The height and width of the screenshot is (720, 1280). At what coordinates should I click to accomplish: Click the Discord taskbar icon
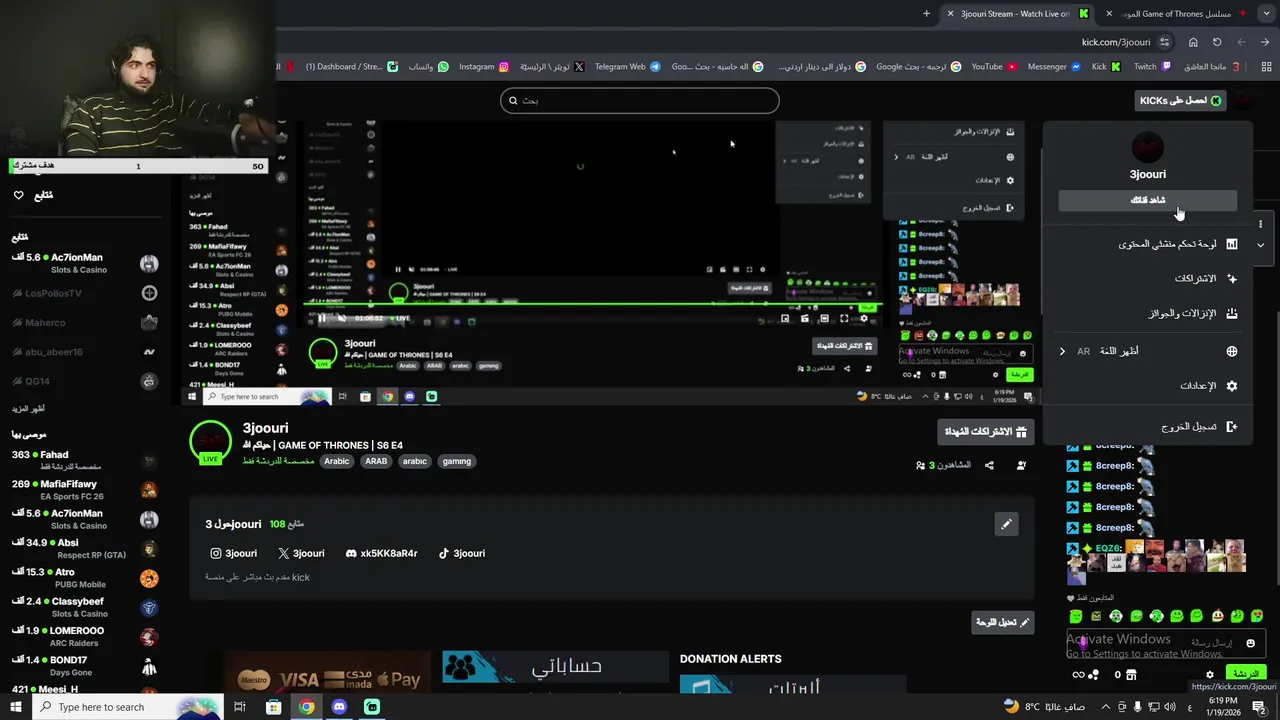click(339, 707)
